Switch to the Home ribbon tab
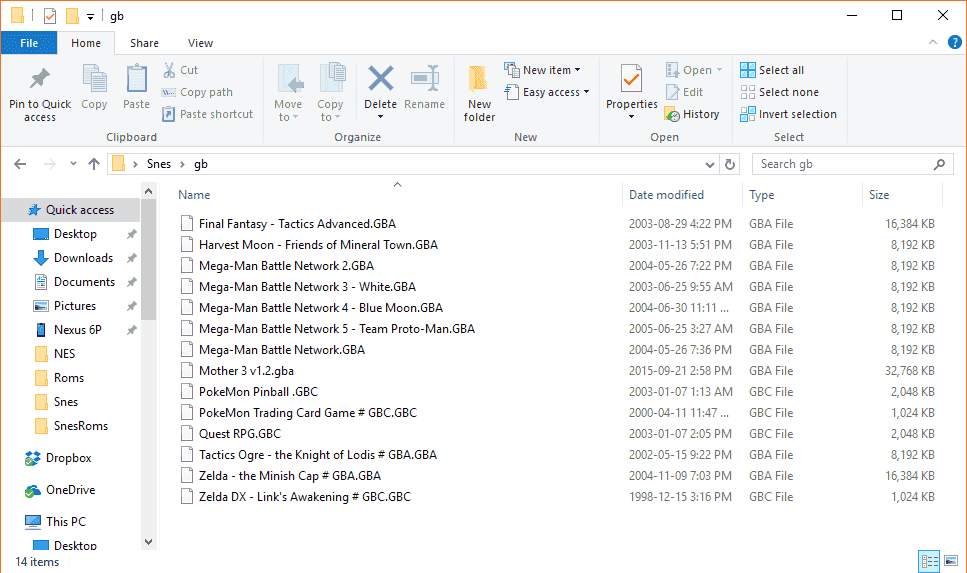This screenshot has width=967, height=573. 86,43
